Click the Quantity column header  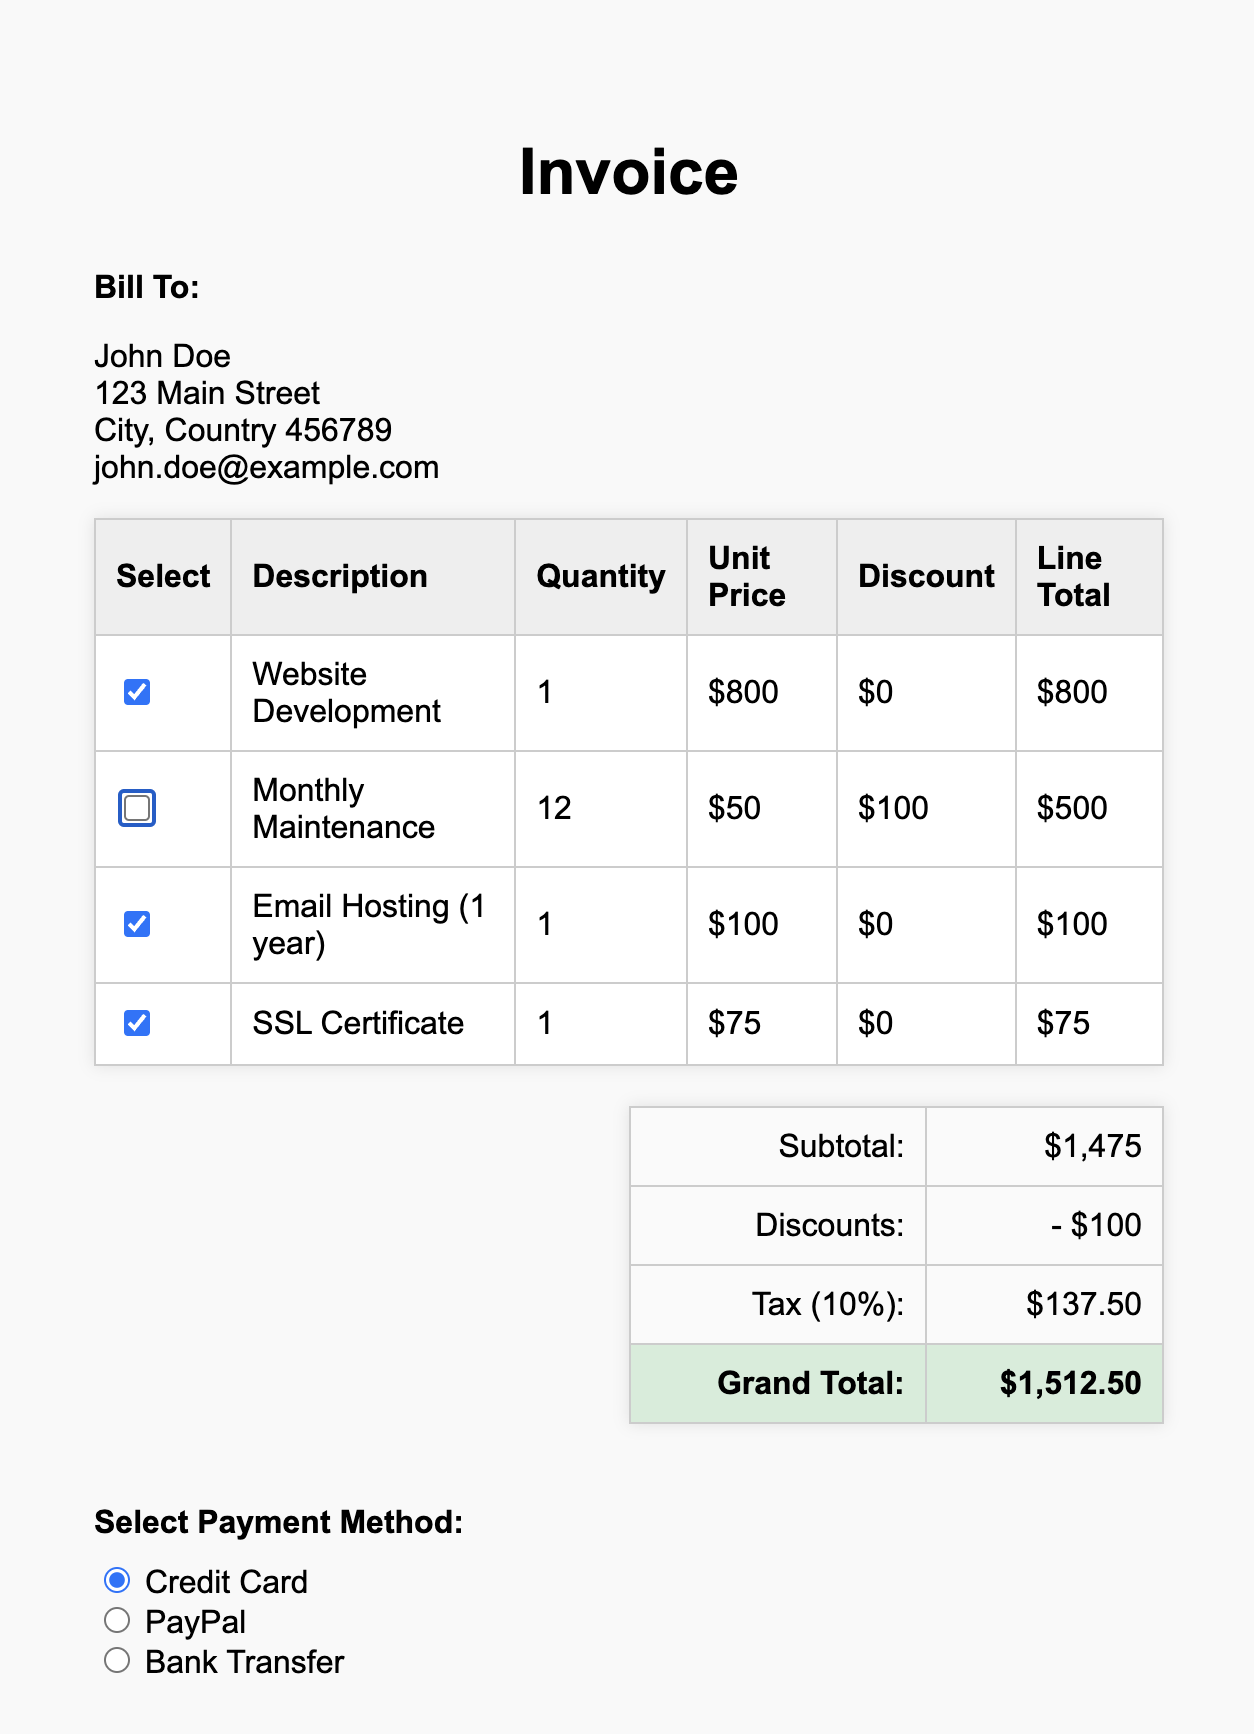click(x=600, y=576)
